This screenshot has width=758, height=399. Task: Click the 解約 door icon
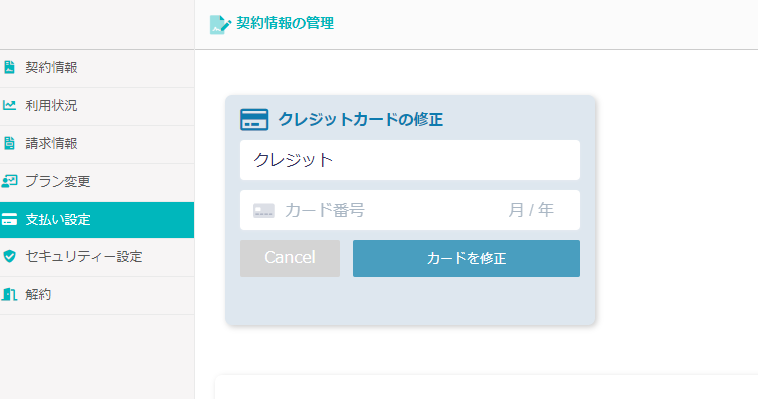(9, 295)
